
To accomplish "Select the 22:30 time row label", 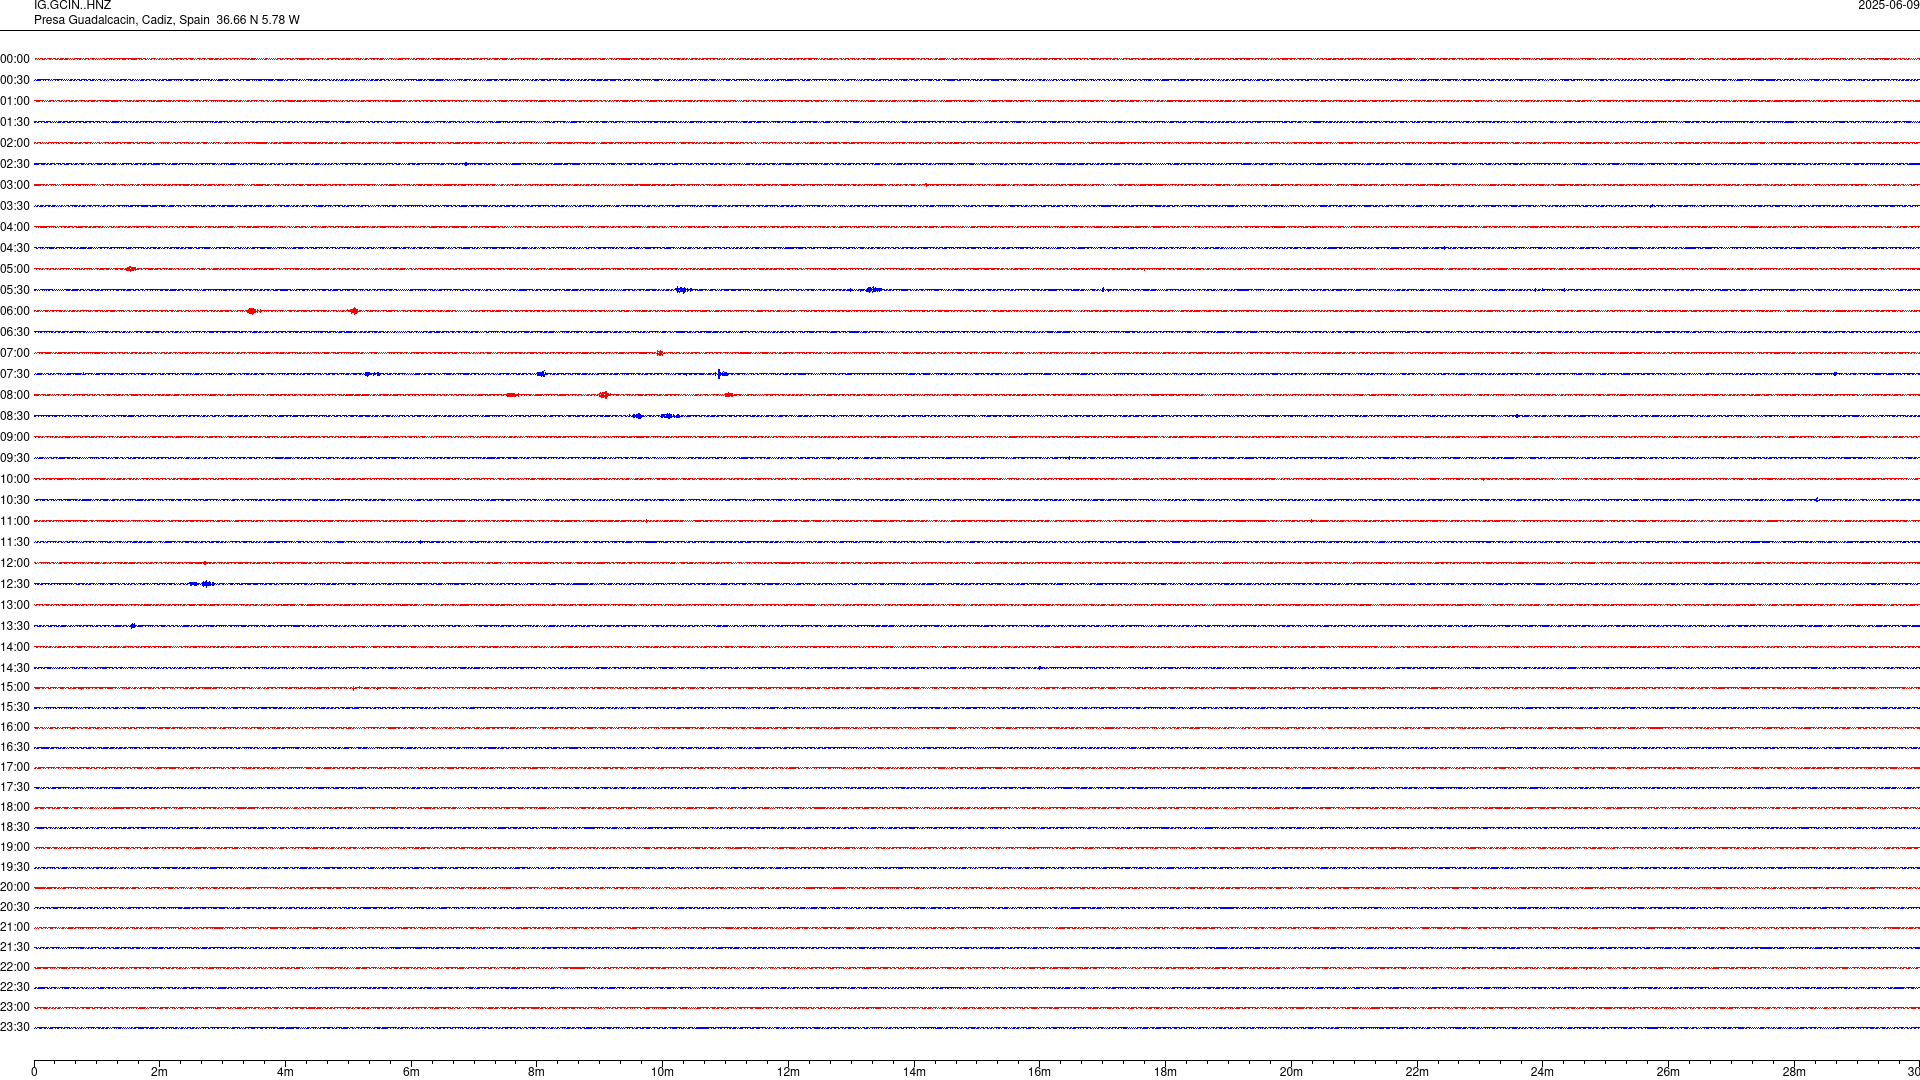I will [15, 987].
